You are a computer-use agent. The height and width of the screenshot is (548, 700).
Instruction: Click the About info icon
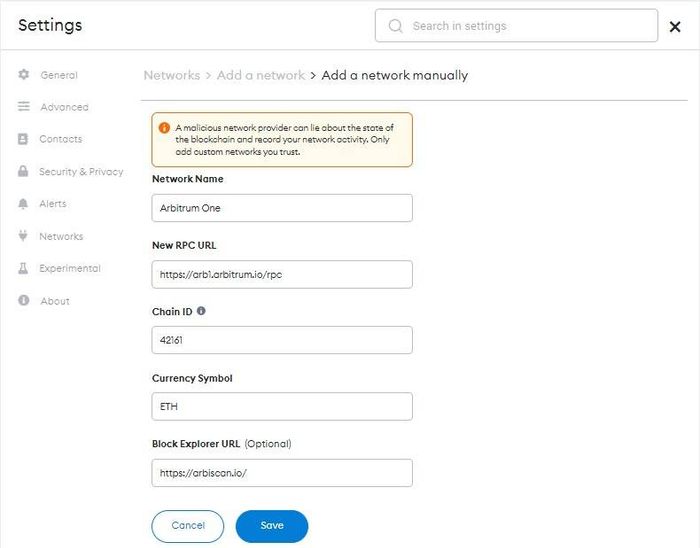[24, 300]
